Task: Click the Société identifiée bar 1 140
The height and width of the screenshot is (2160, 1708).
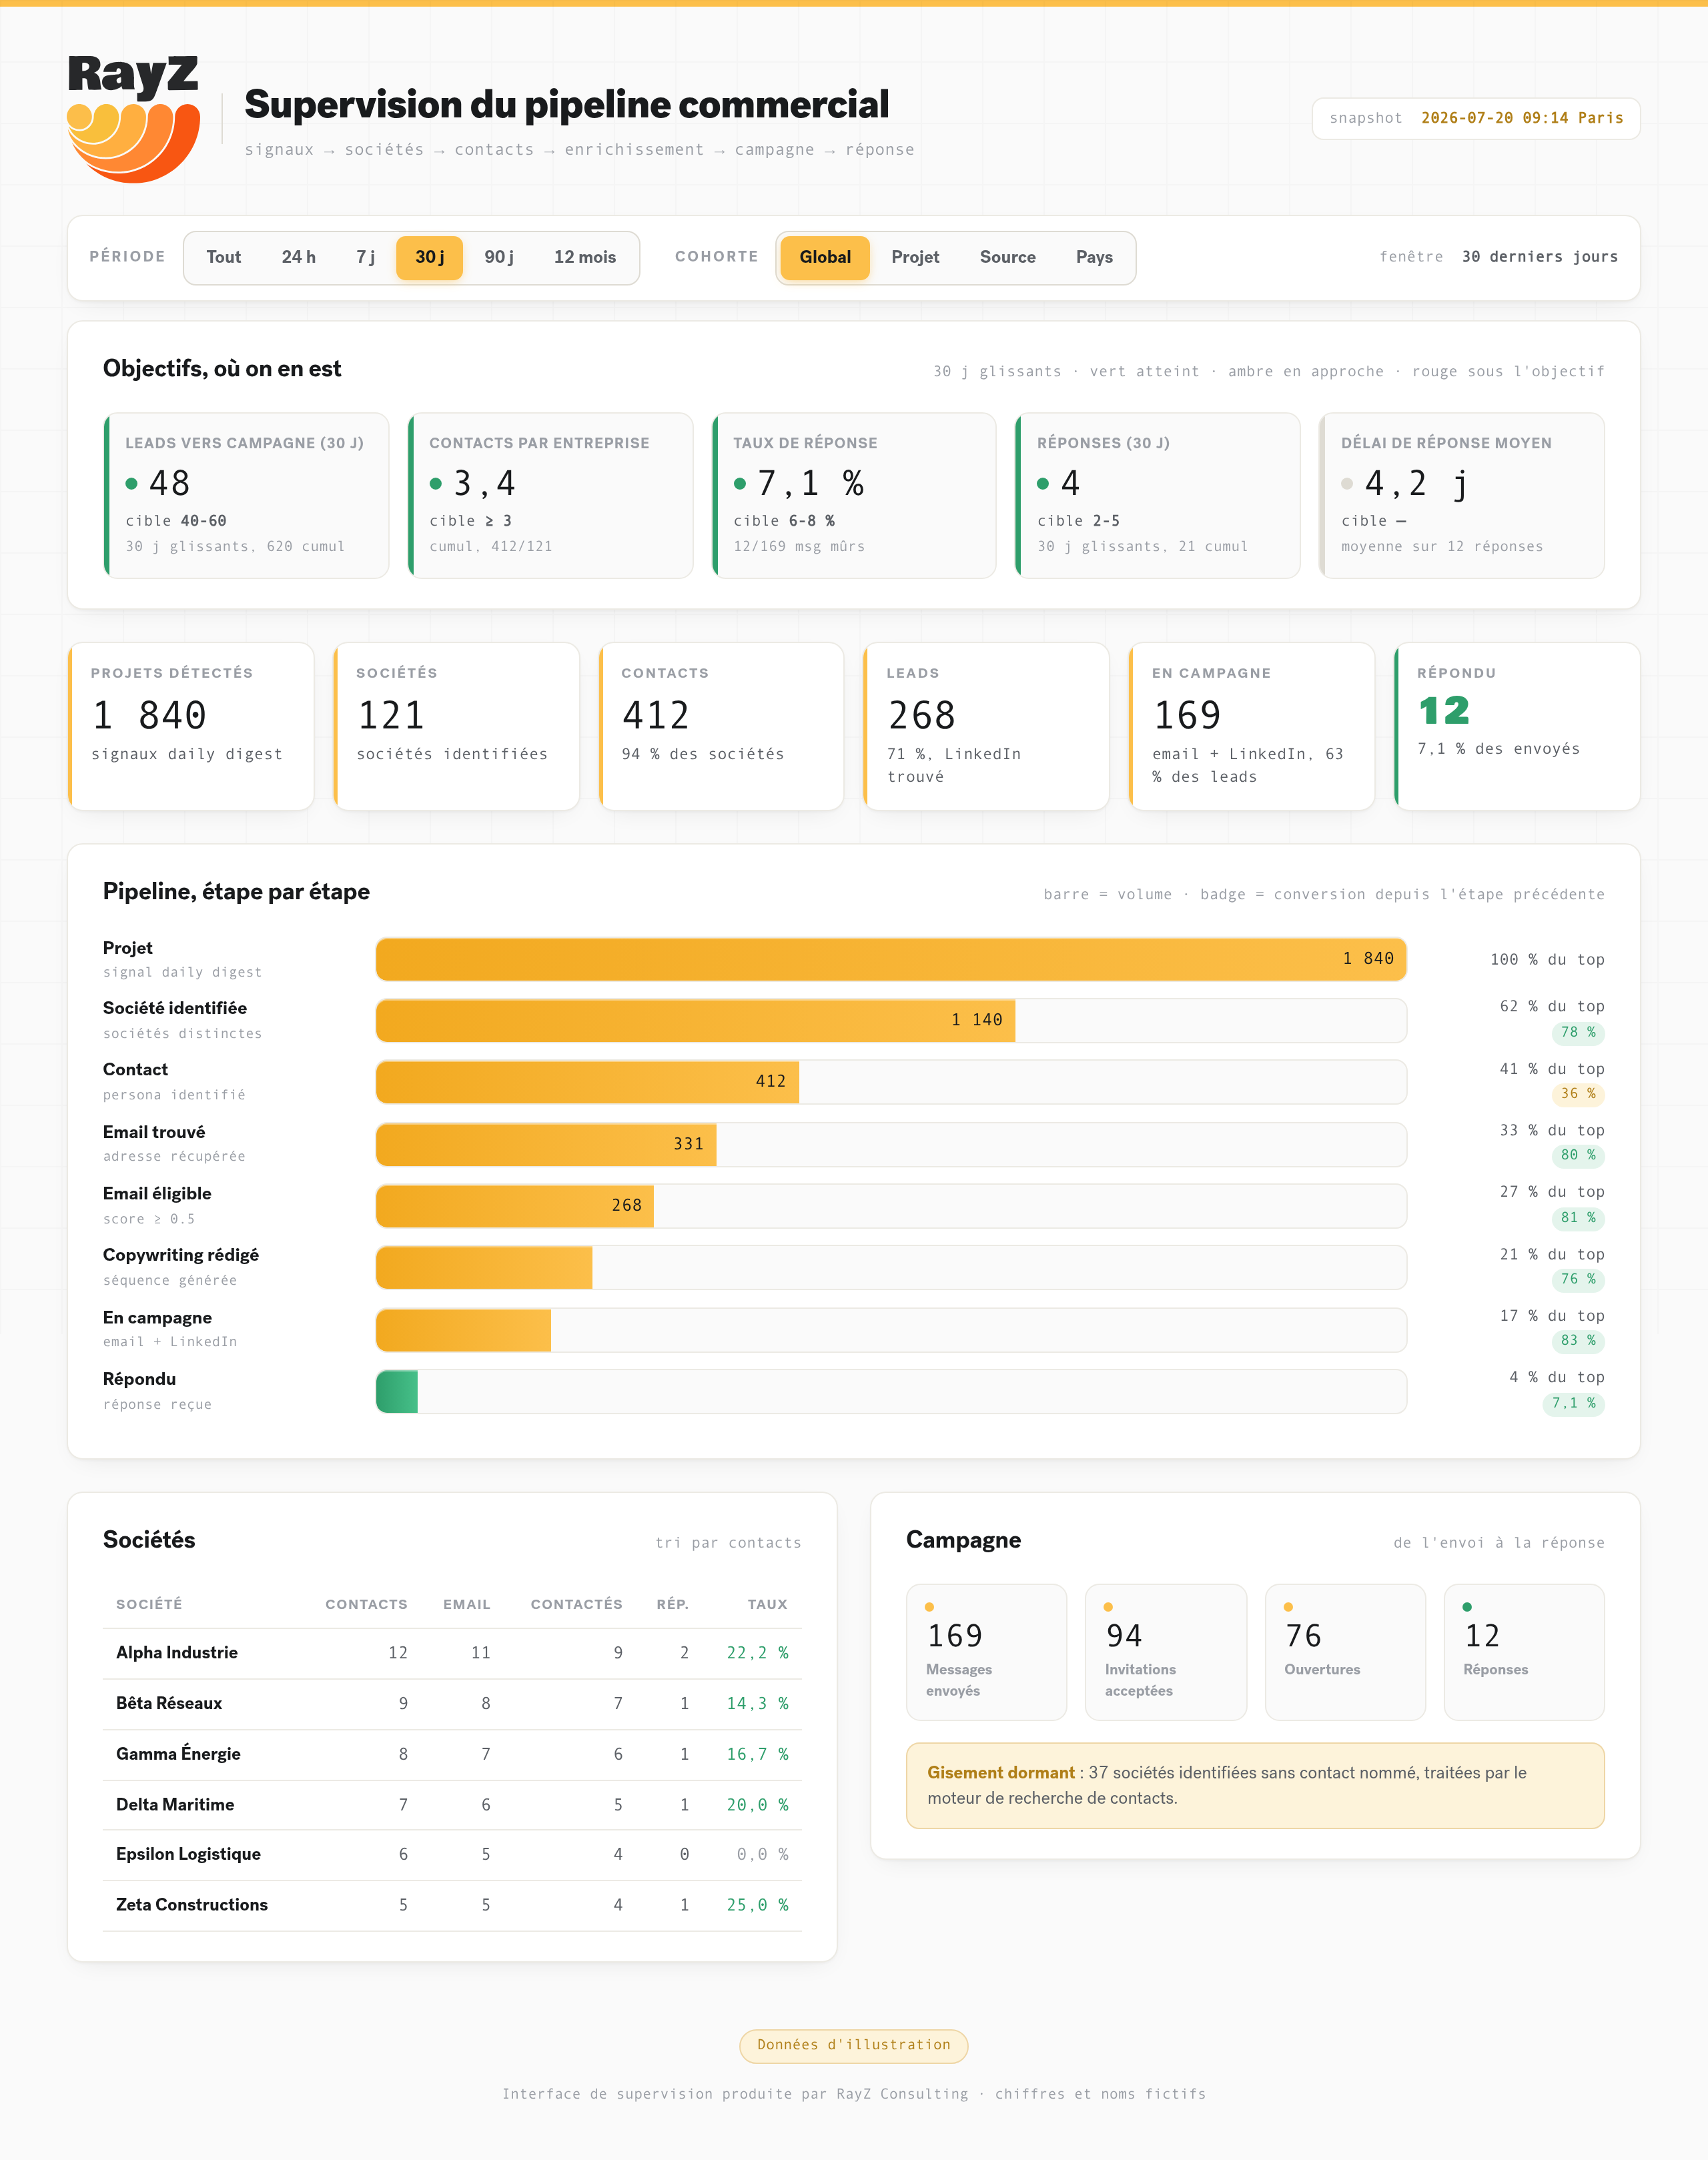Action: coord(695,1020)
